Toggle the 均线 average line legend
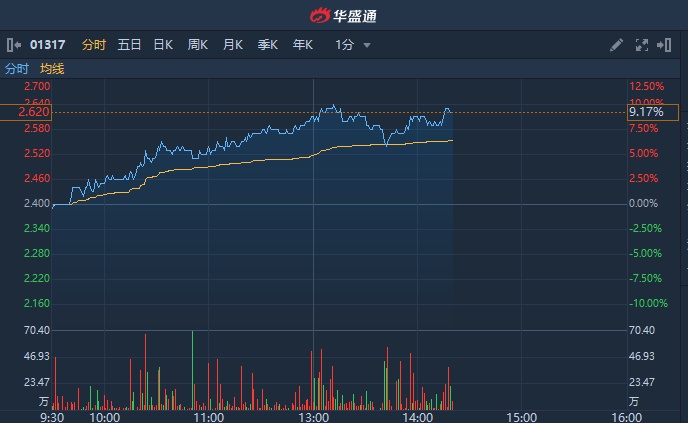 coord(52,69)
